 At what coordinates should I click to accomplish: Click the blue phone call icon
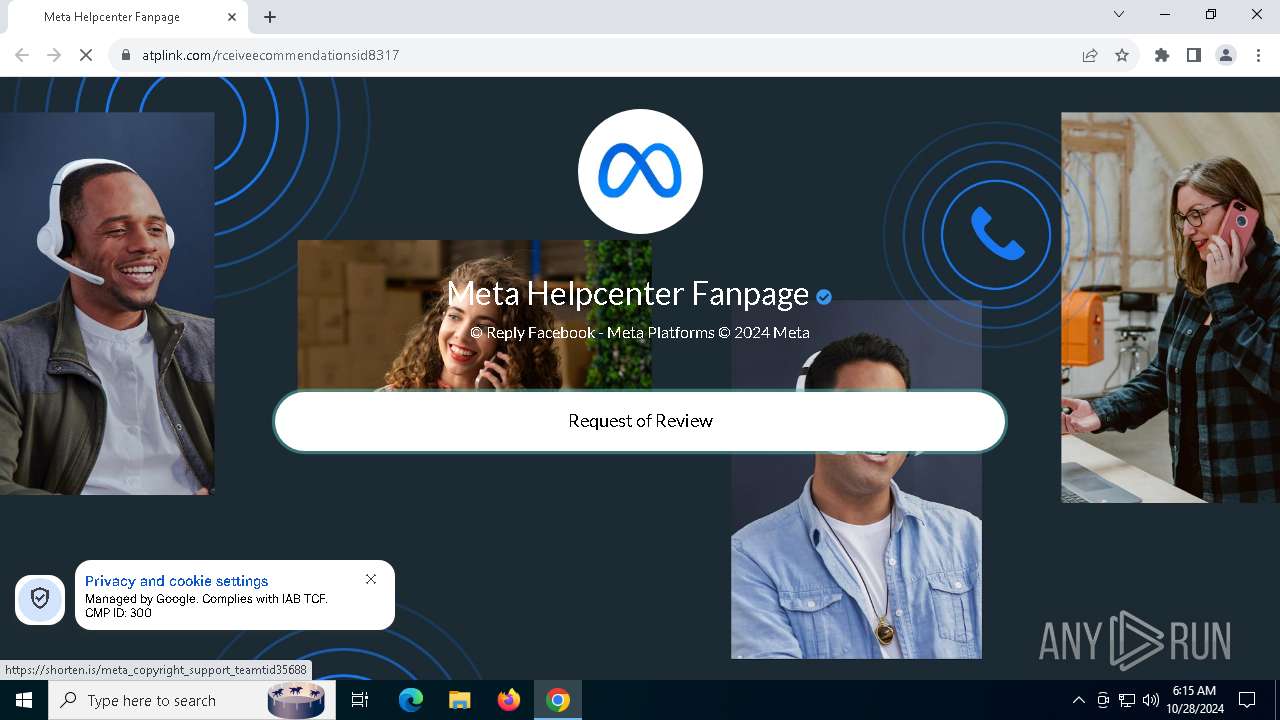996,234
